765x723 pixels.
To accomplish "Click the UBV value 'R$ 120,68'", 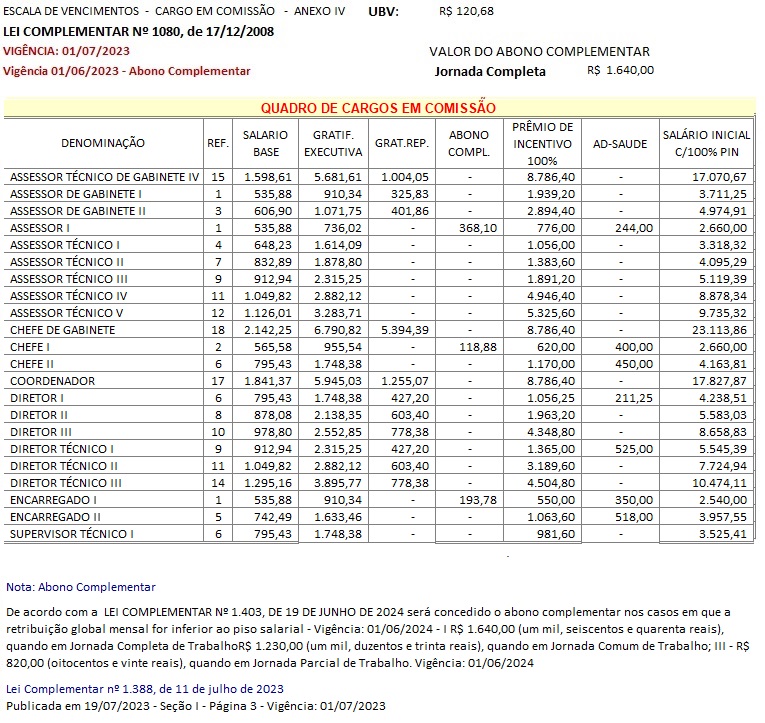I will (466, 11).
